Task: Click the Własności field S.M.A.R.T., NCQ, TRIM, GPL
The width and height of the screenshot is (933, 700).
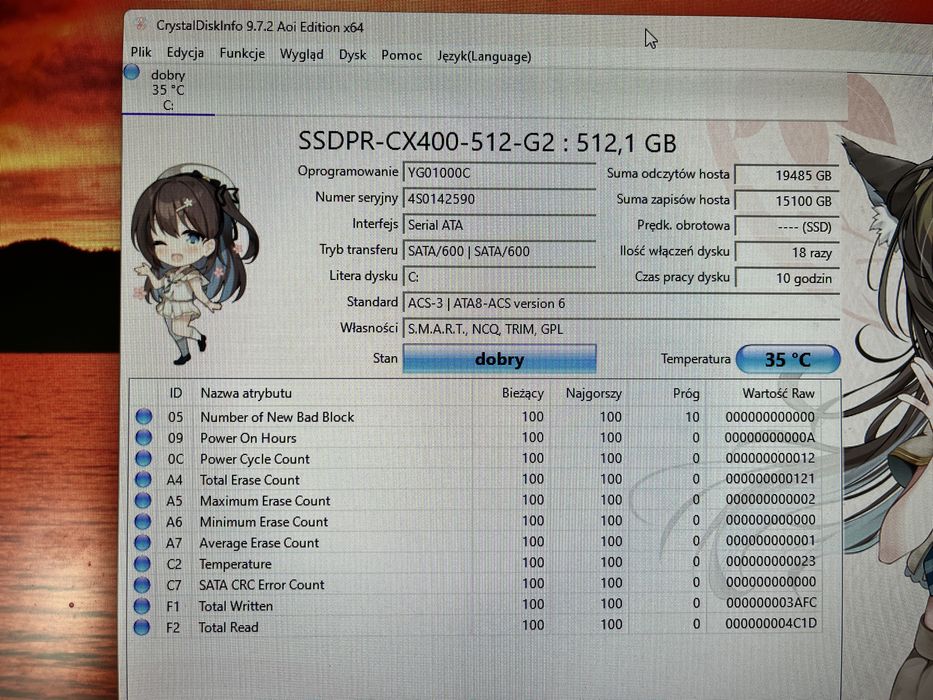Action: (x=621, y=329)
